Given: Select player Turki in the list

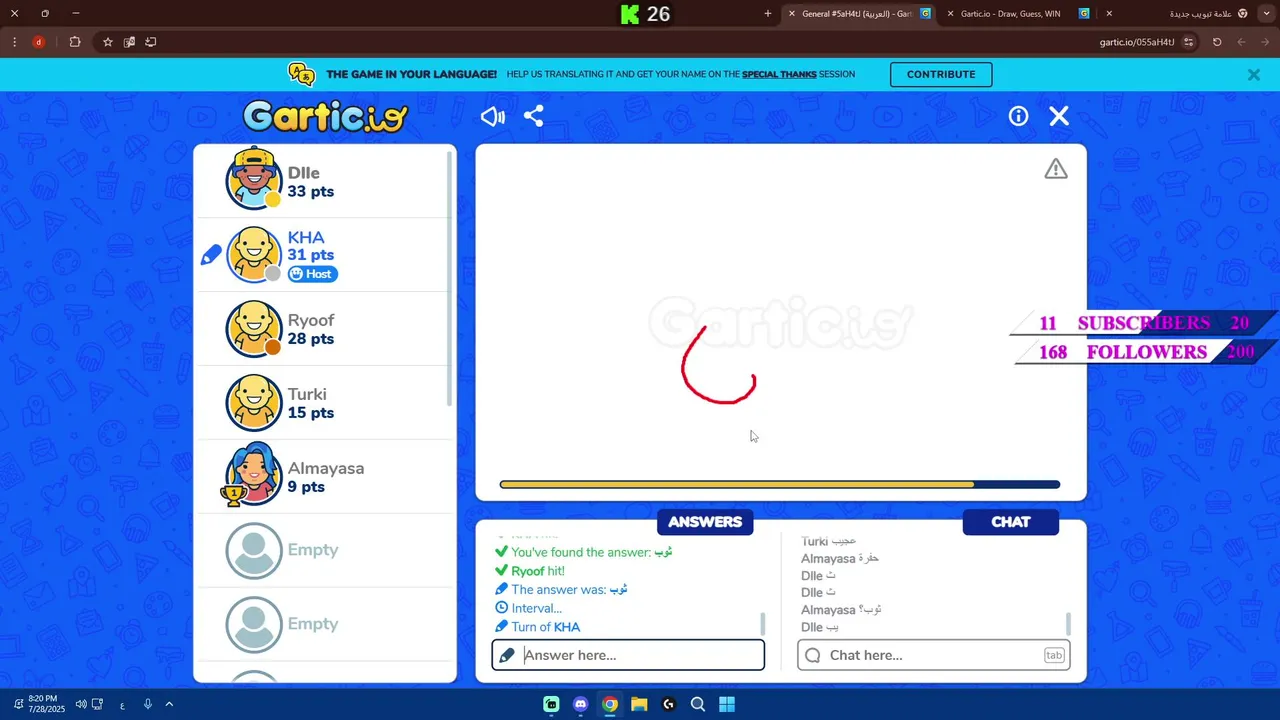Looking at the screenshot, I should point(325,403).
